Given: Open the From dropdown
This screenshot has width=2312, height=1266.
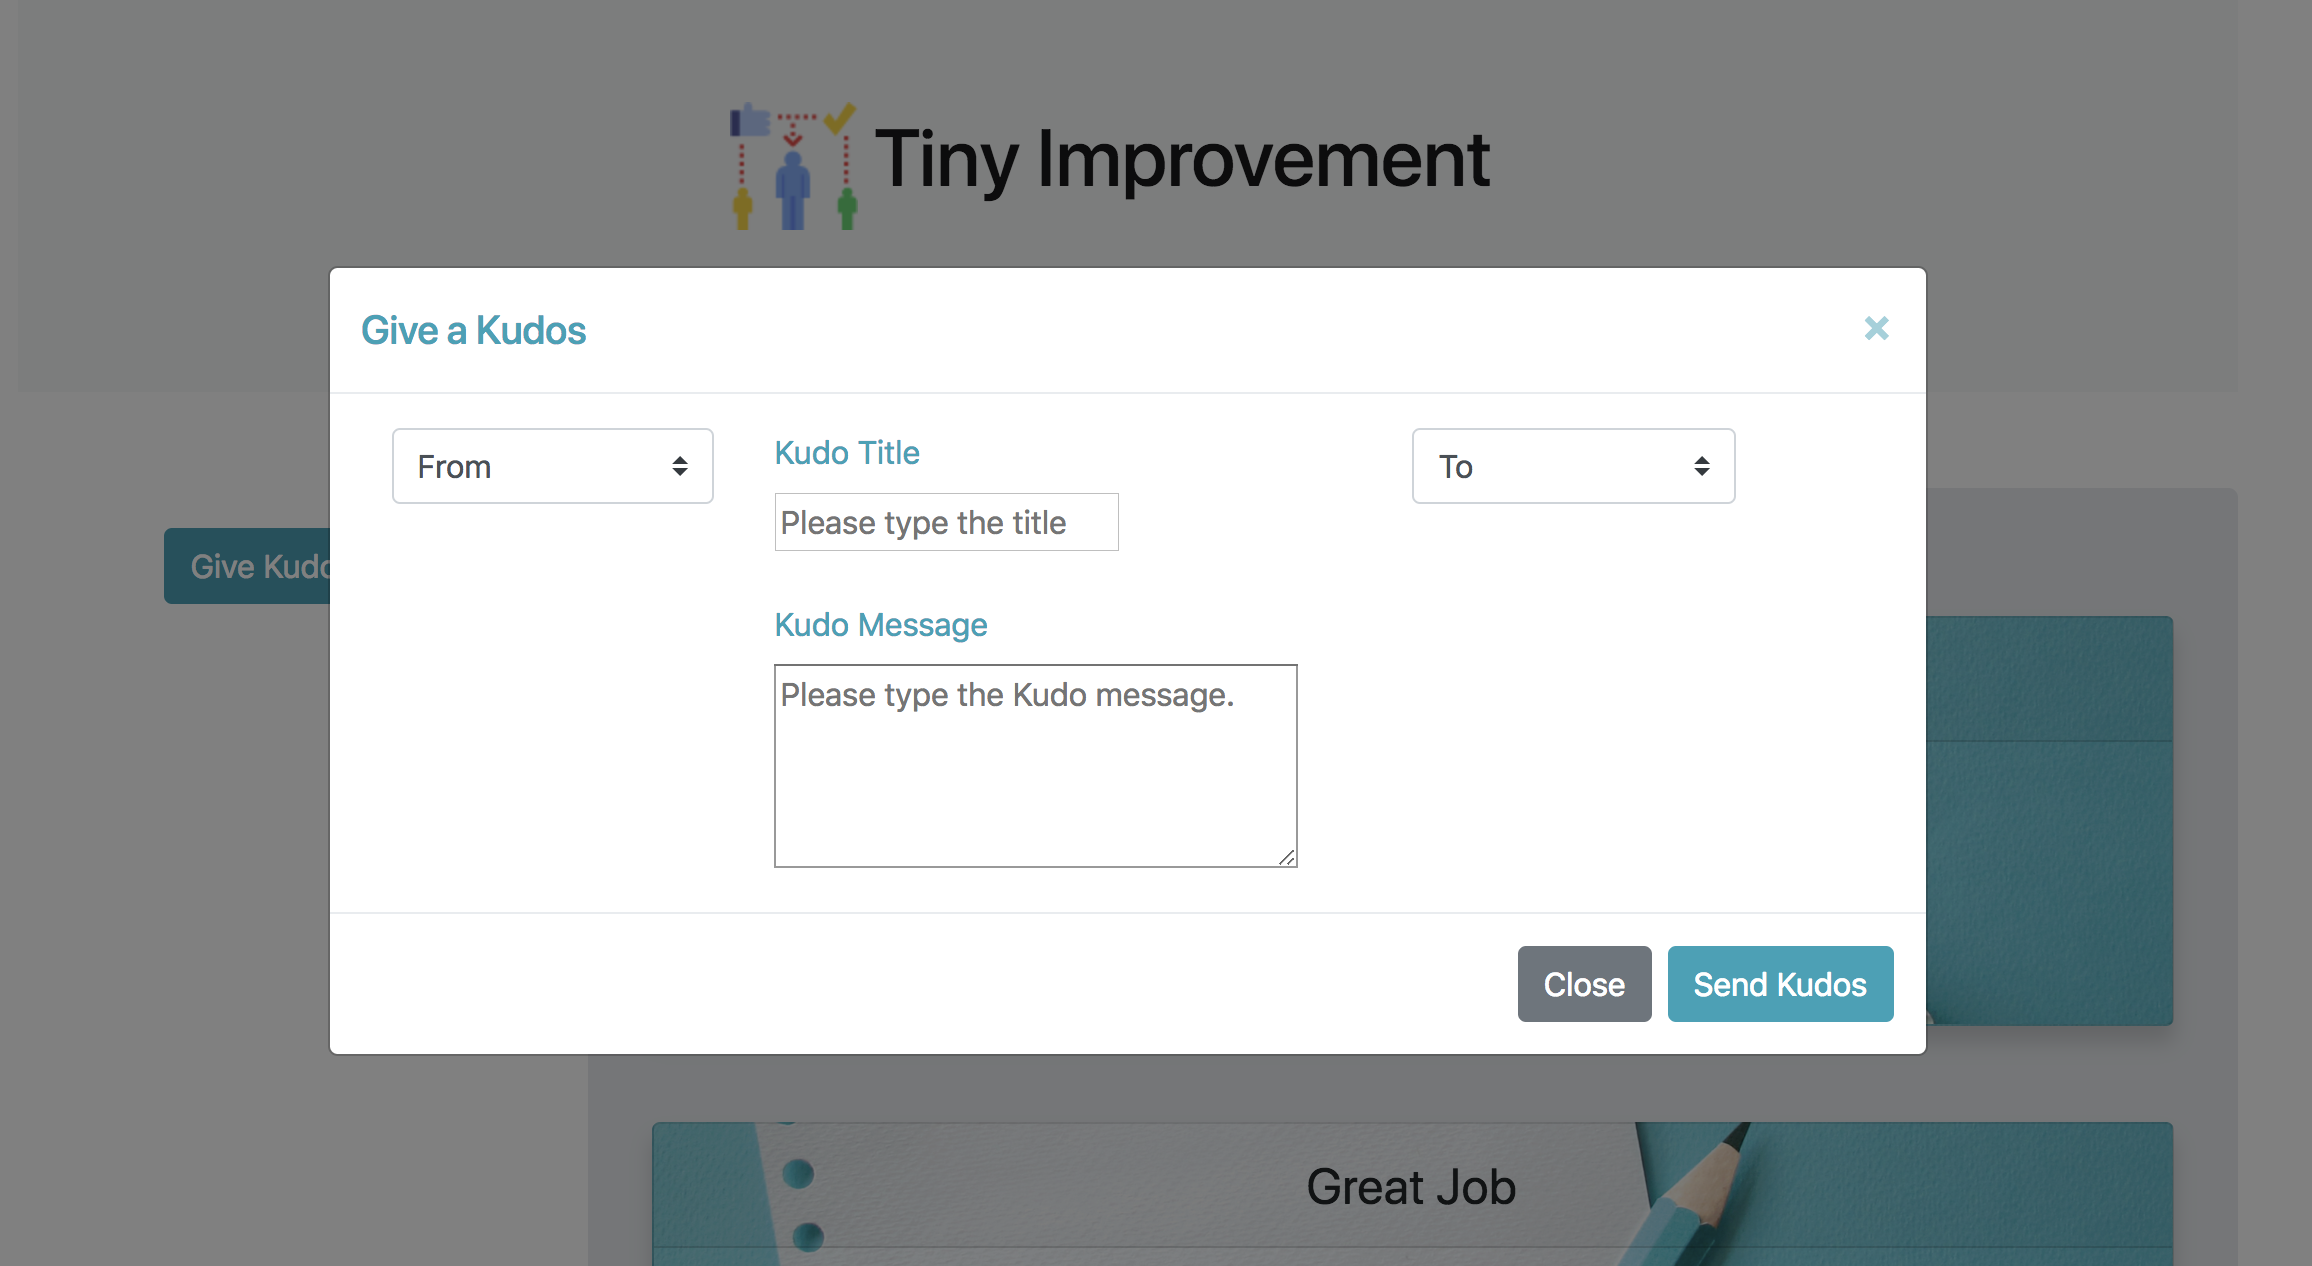Looking at the screenshot, I should 552,466.
